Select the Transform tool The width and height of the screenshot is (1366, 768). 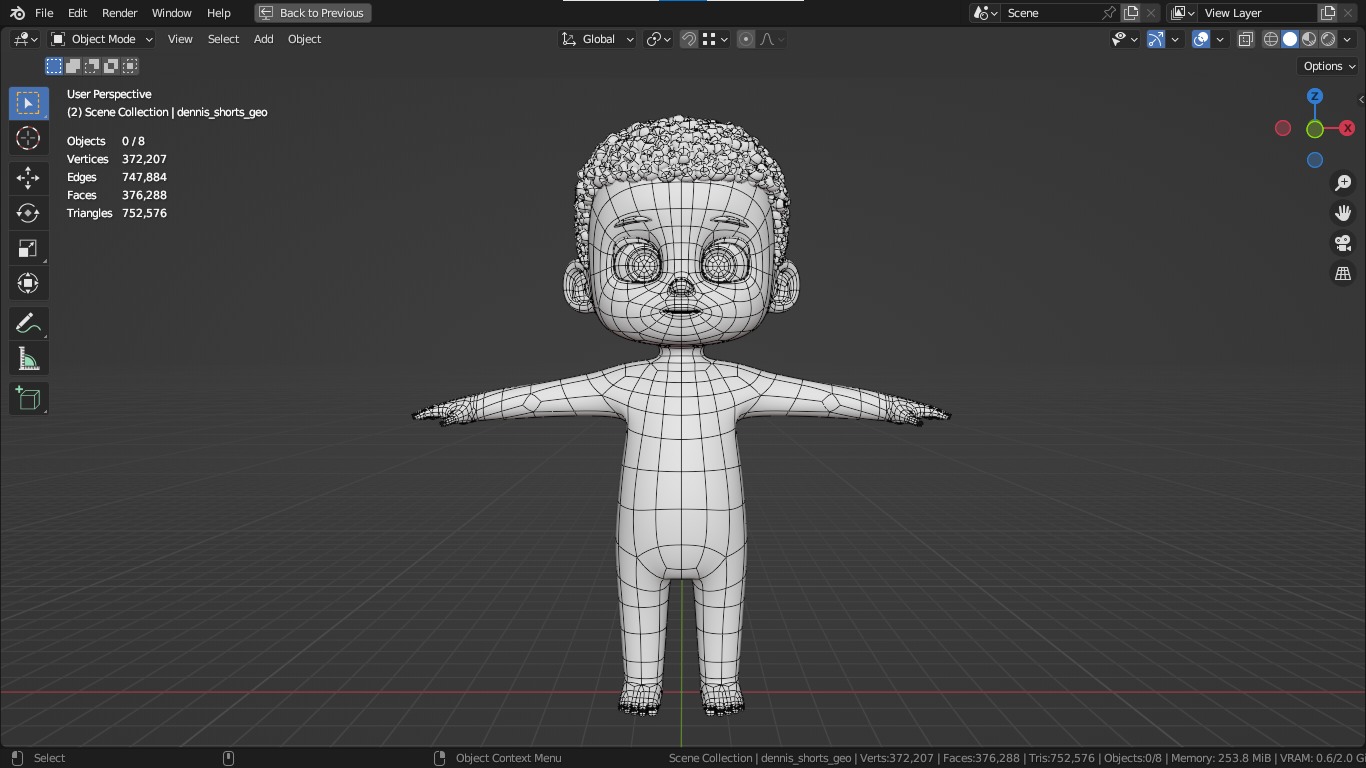coord(28,283)
